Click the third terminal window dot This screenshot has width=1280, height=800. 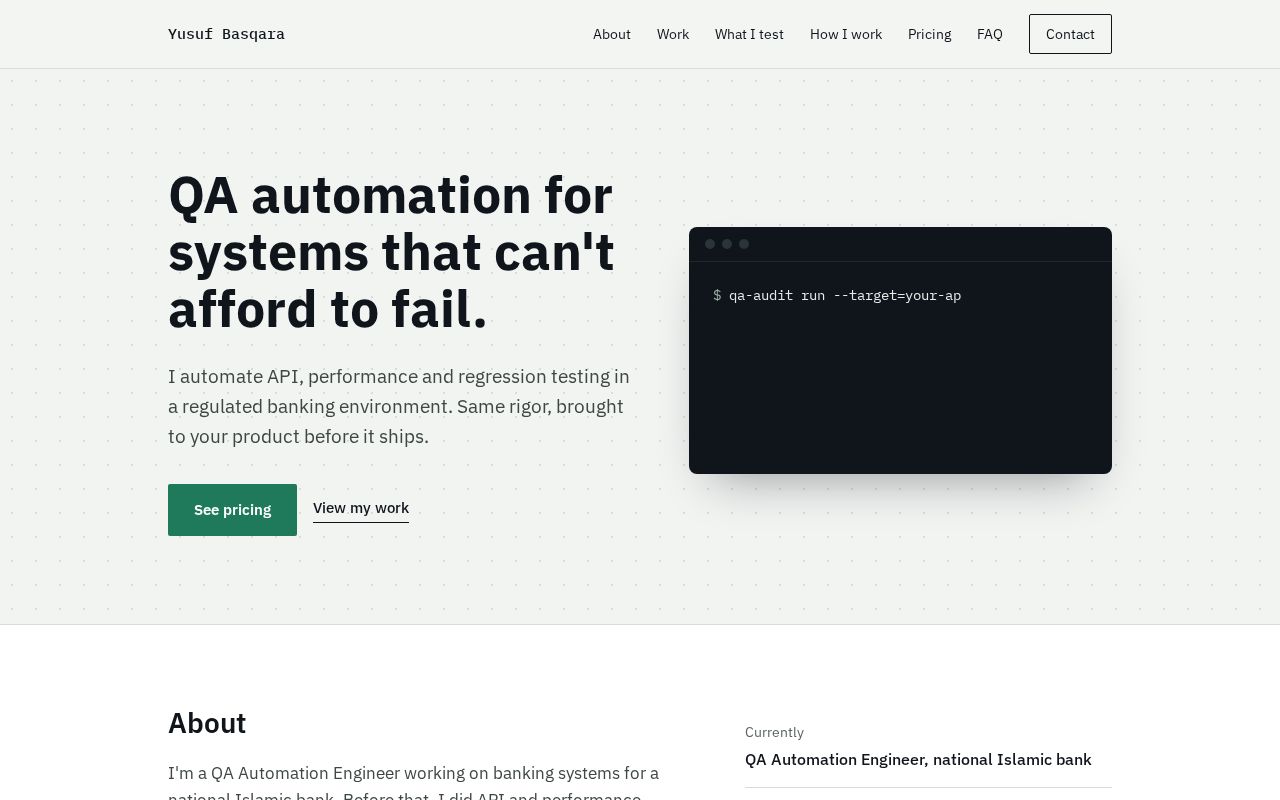744,244
